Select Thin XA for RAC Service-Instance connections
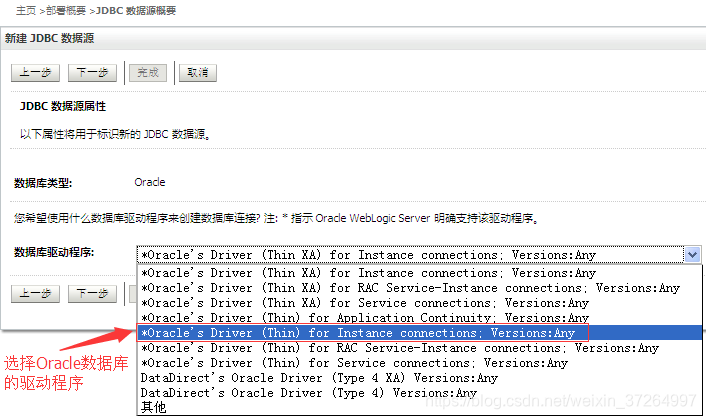This screenshot has width=706, height=419. point(419,288)
